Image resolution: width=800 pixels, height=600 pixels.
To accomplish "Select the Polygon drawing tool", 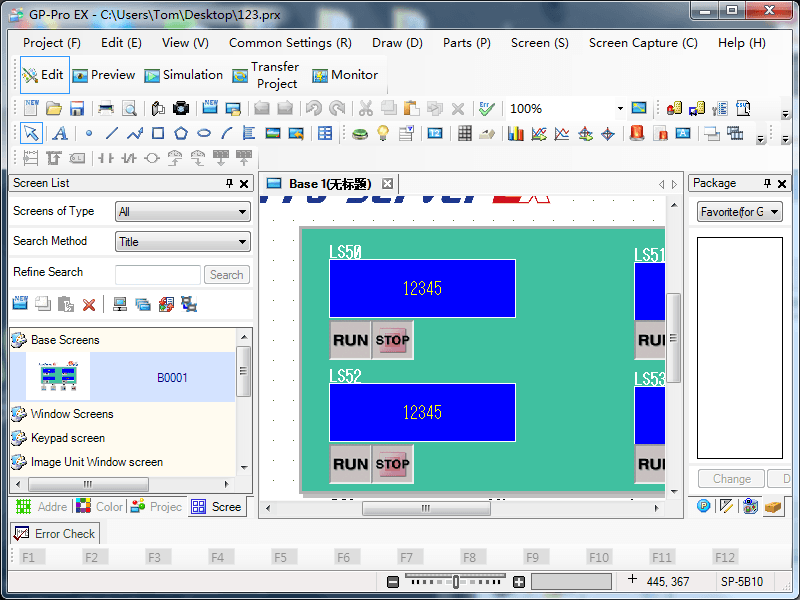I will coord(181,134).
